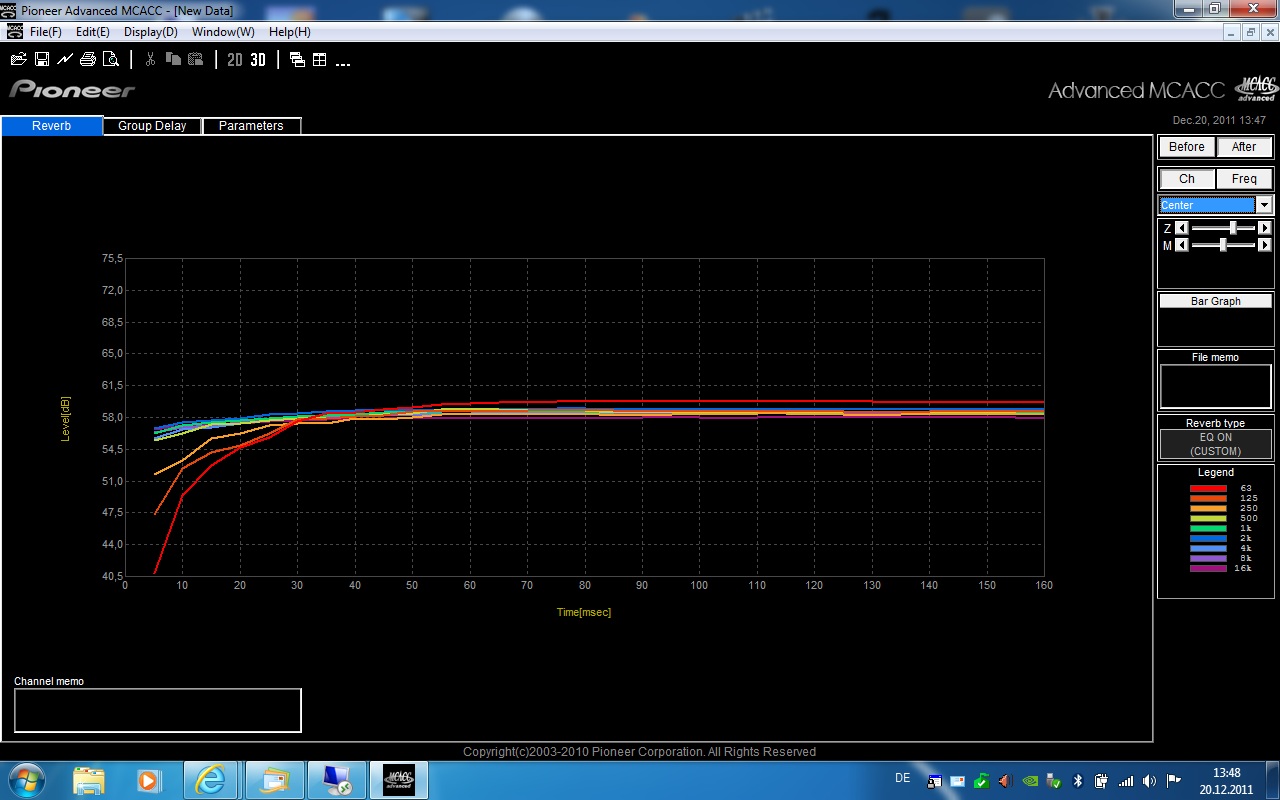This screenshot has height=800, width=1280.
Task: Click inside the File memo box
Action: (1216, 386)
